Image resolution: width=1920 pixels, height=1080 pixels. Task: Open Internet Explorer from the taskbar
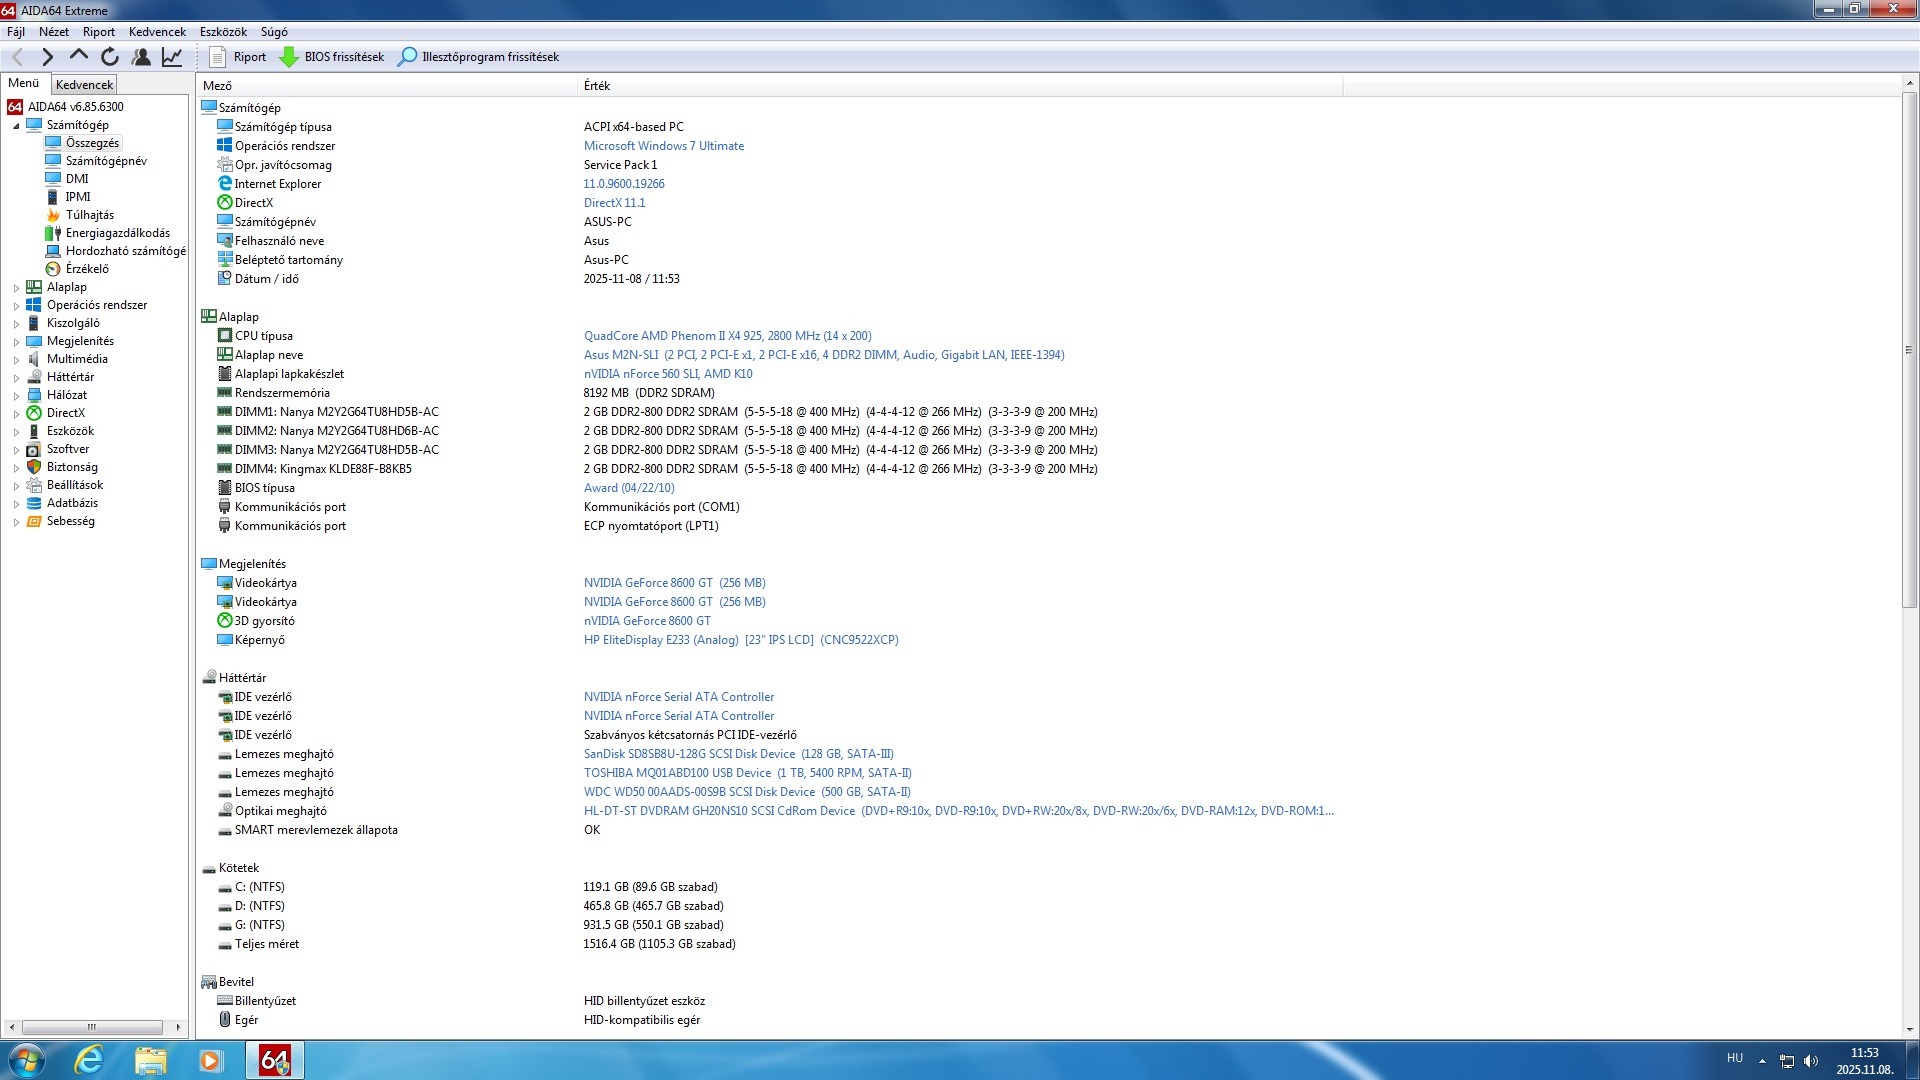tap(89, 1060)
